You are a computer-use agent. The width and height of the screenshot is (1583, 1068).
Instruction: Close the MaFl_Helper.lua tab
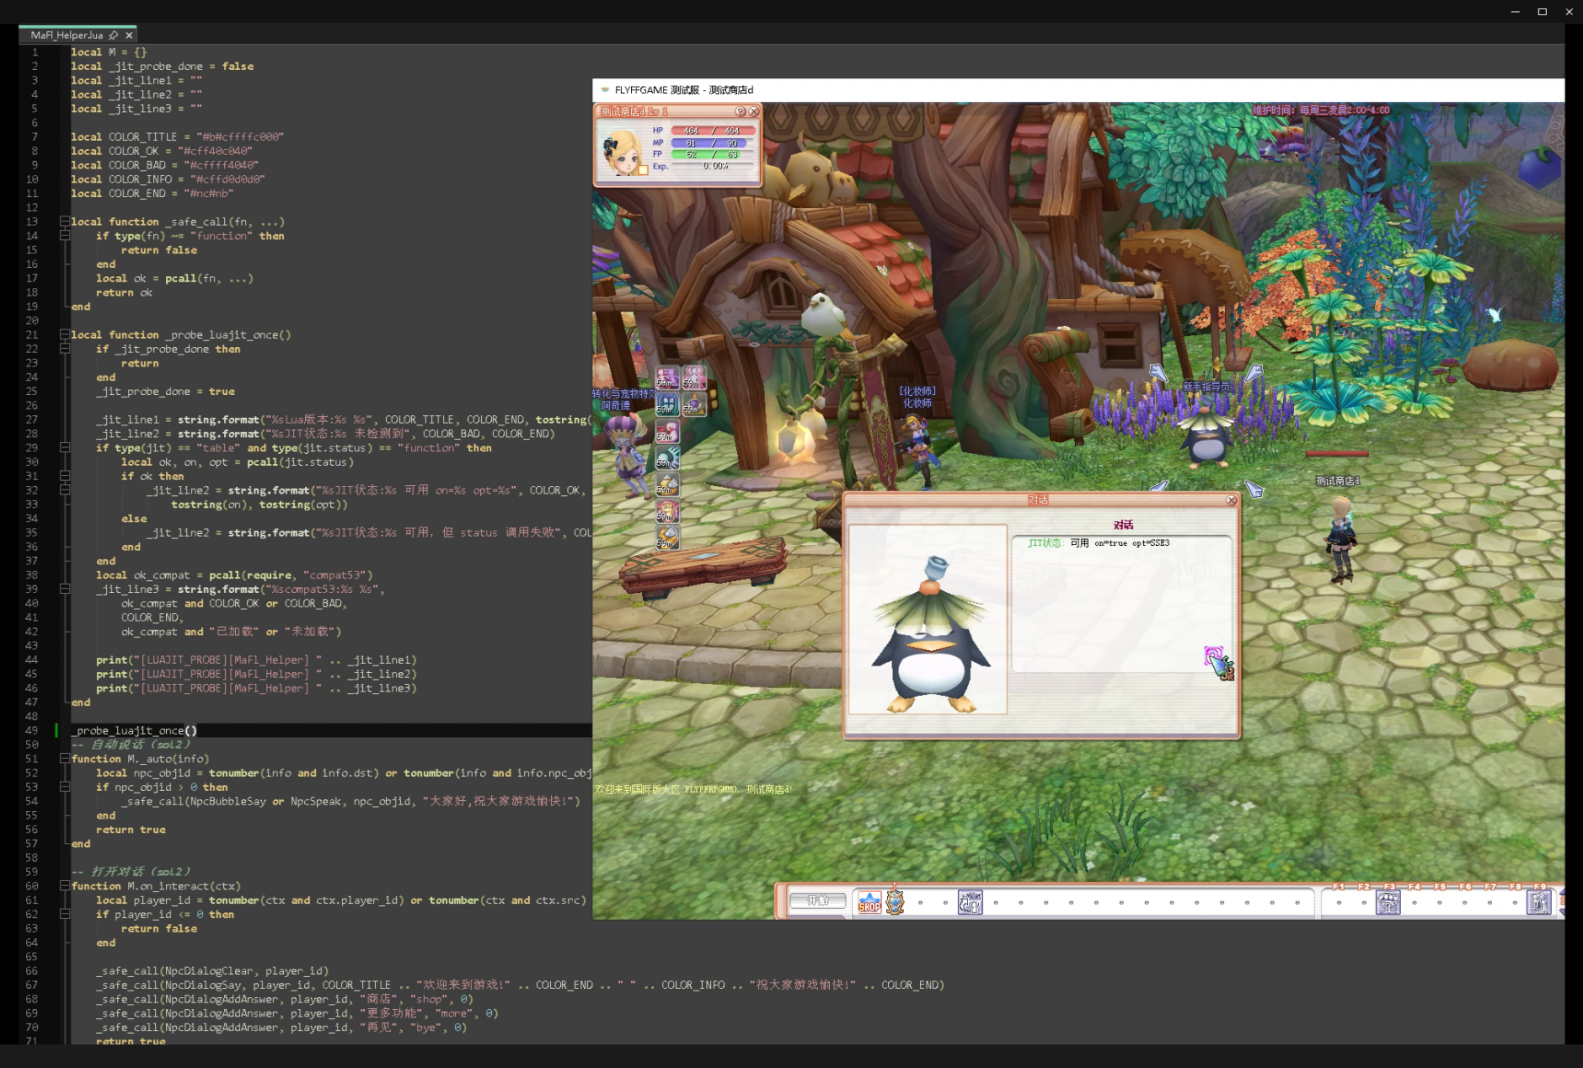click(x=129, y=35)
